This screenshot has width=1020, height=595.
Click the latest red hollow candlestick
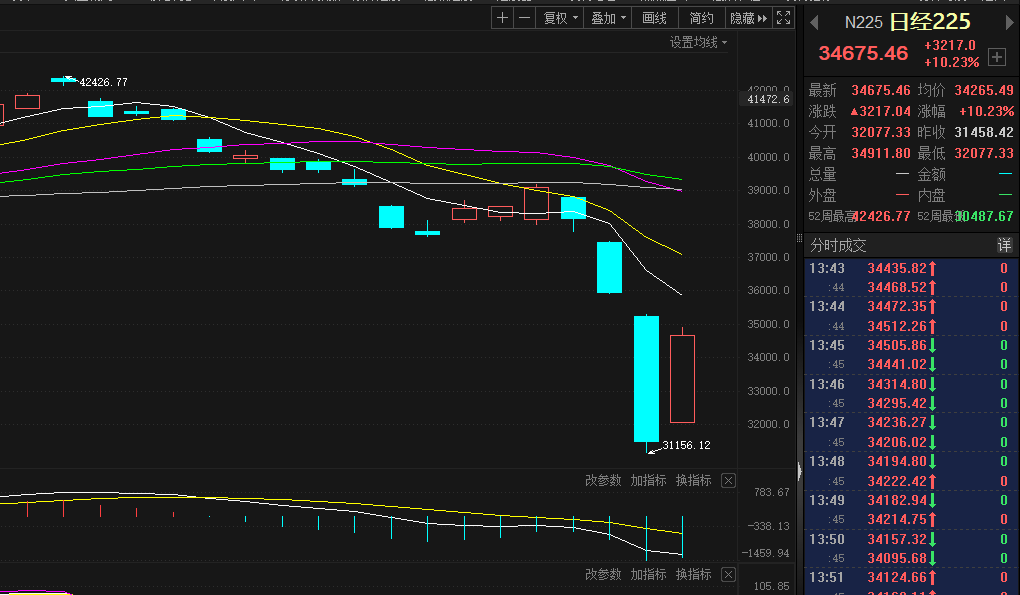coord(682,379)
